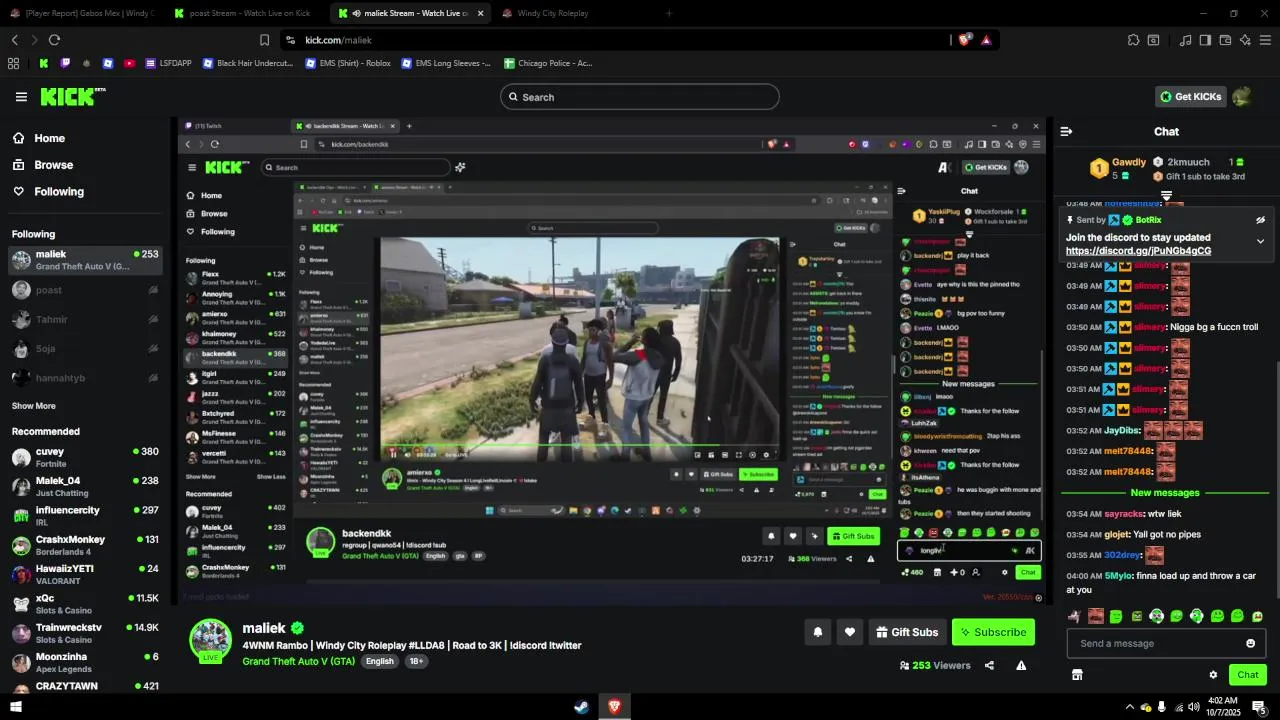This screenshot has height=720, width=1280.
Task: Click the 18+ stream tag
Action: (417, 661)
